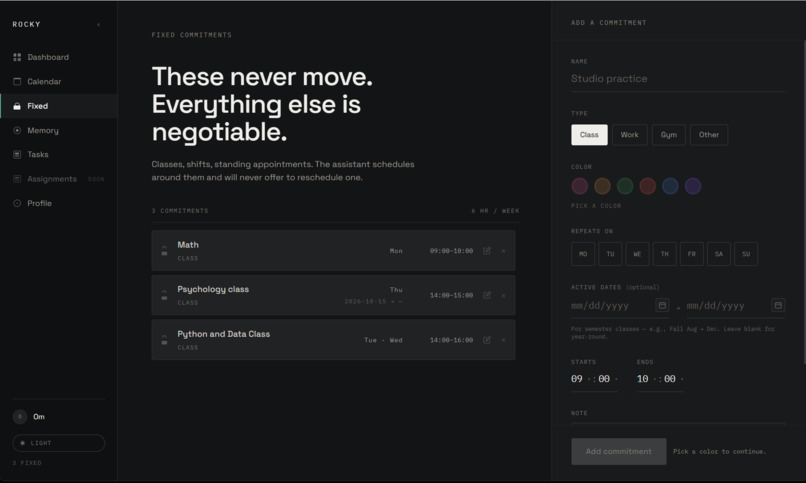Open the Dashboard page
The height and width of the screenshot is (483, 806).
tap(59, 57)
